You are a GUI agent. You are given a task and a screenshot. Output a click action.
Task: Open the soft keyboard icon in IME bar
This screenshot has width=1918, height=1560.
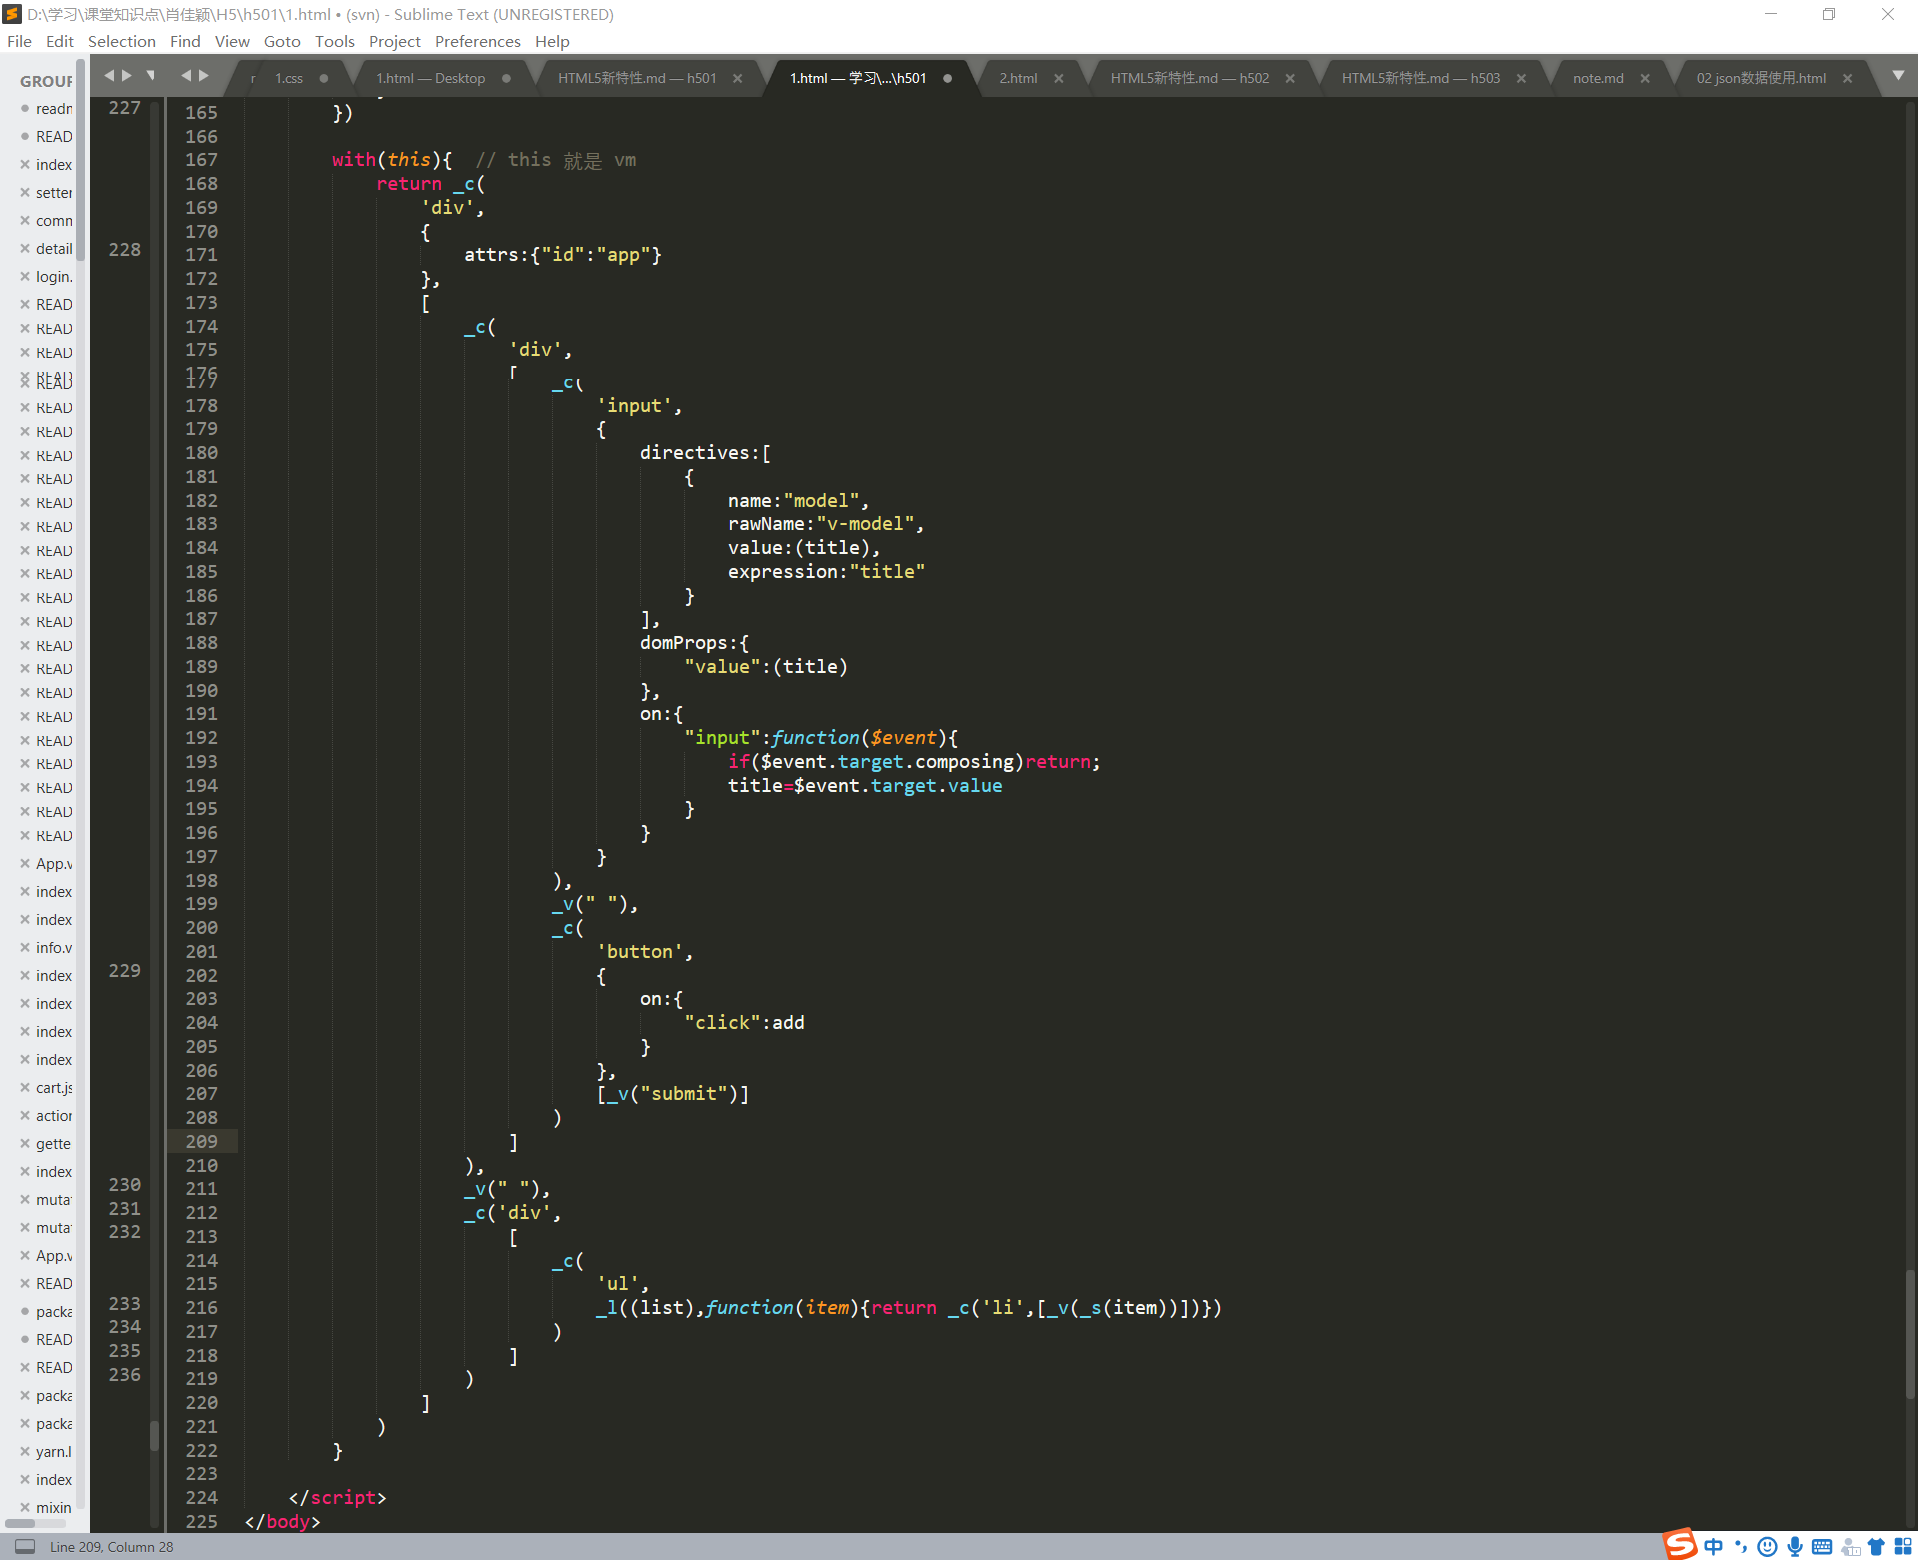point(1822,1546)
